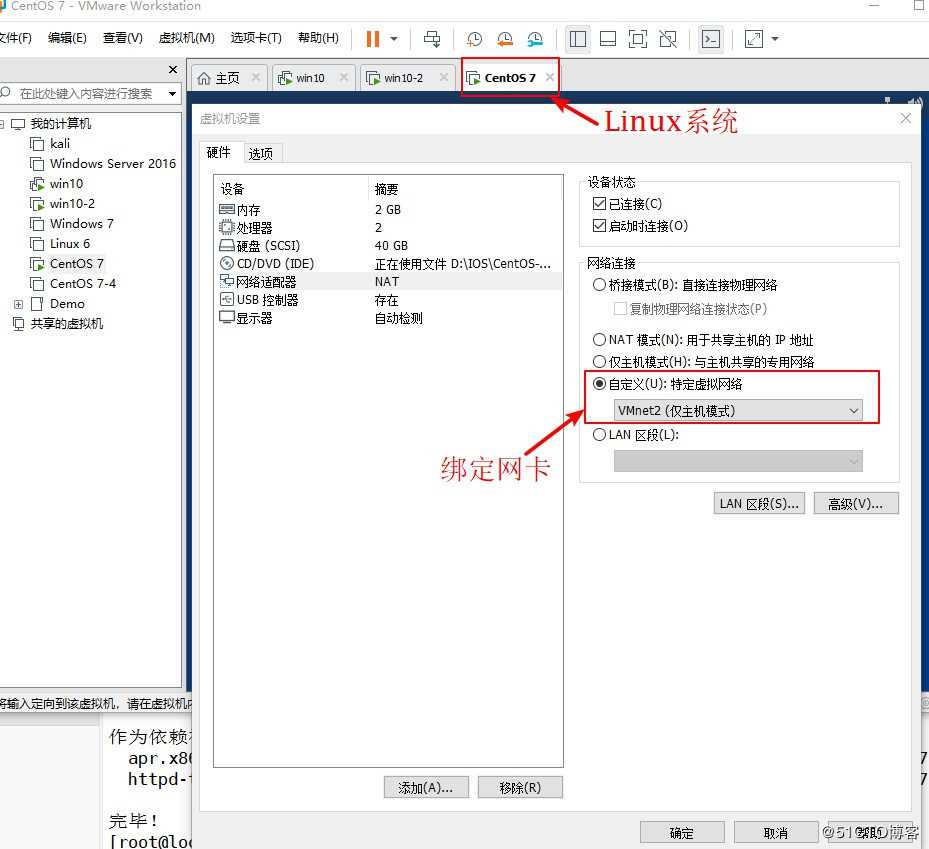This screenshot has height=849, width=929.
Task: Open the 帮助(H) menu
Action: click(x=318, y=38)
